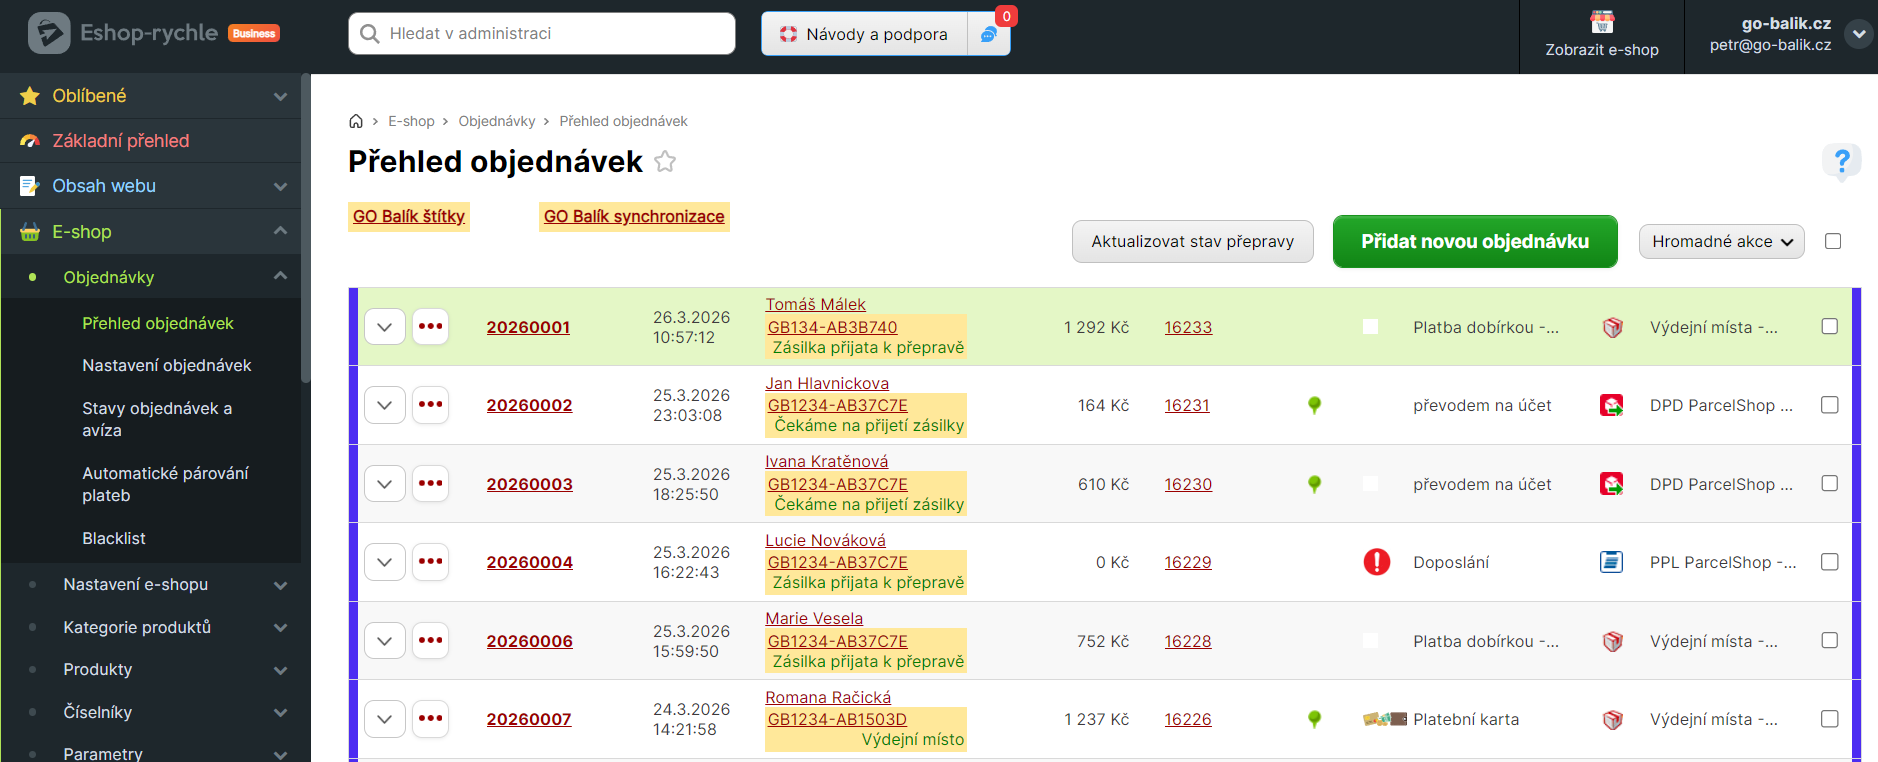Open the account dropdown for go-balik.cz
Viewport: 1878px width, 762px height.
(1858, 34)
